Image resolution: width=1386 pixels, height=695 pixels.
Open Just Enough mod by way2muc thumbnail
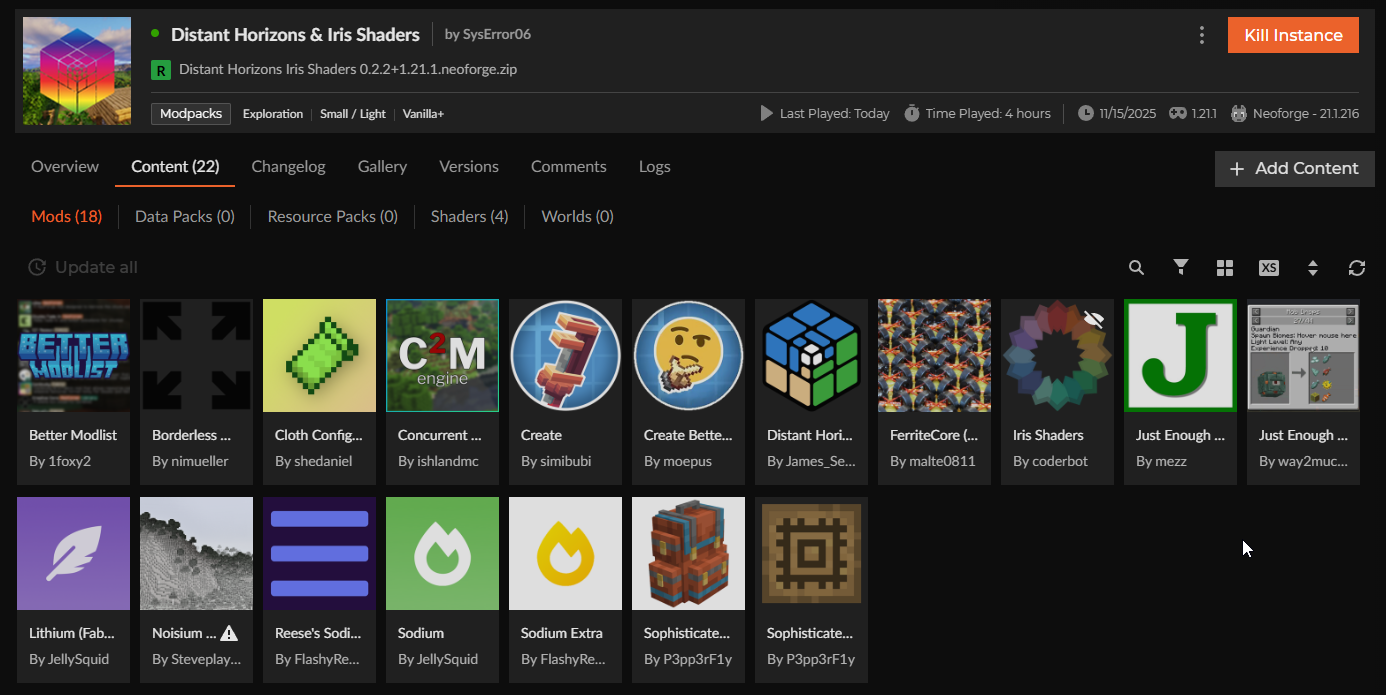1304,355
